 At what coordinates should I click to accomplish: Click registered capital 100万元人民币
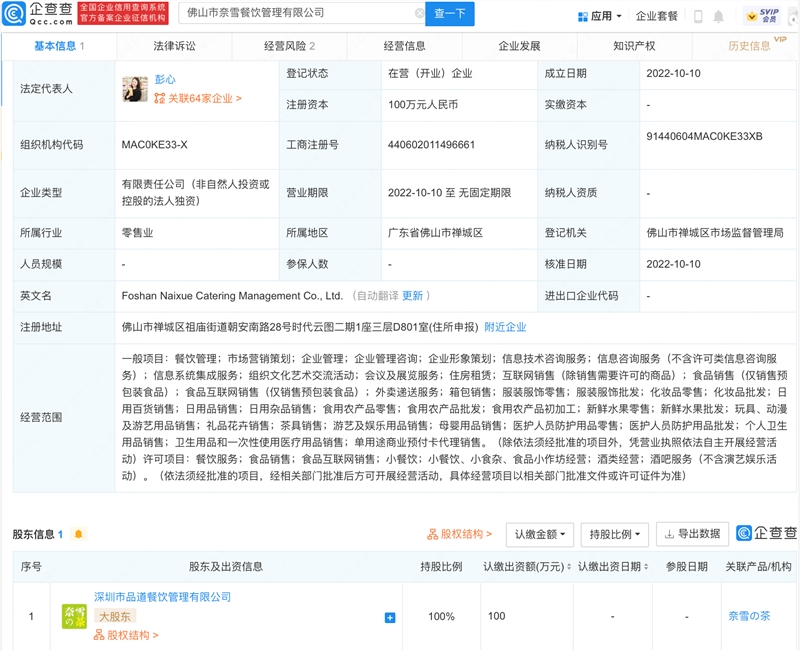[422, 105]
